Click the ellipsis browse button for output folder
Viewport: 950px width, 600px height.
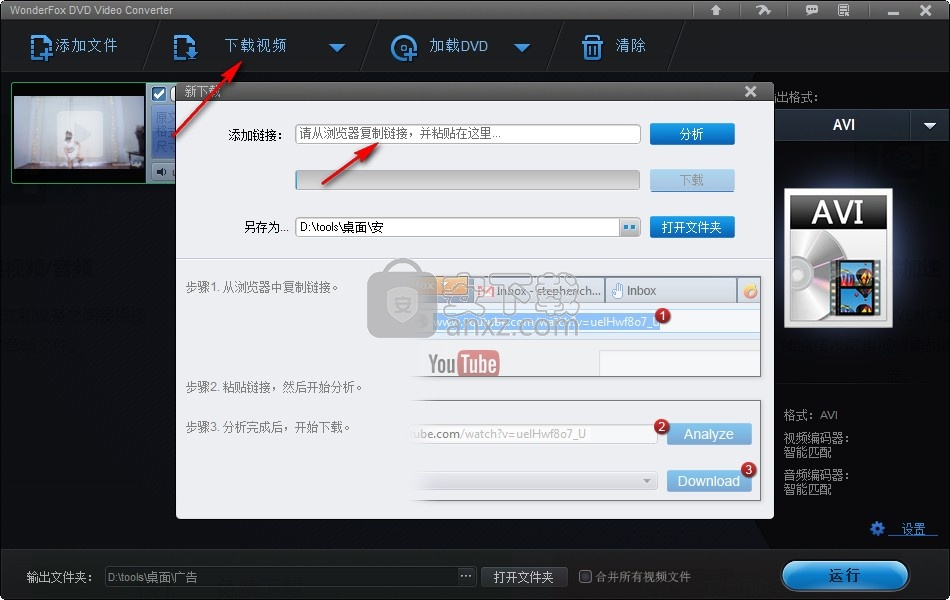(x=466, y=576)
